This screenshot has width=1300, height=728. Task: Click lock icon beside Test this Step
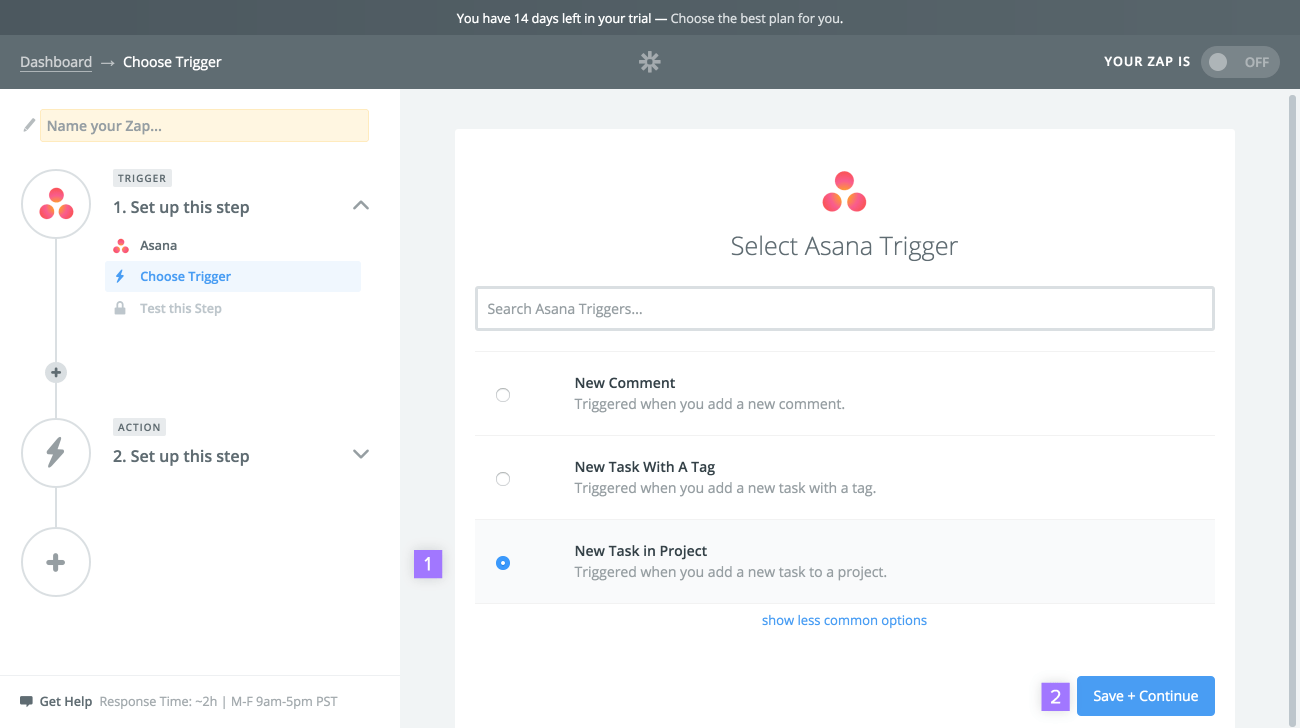click(120, 308)
